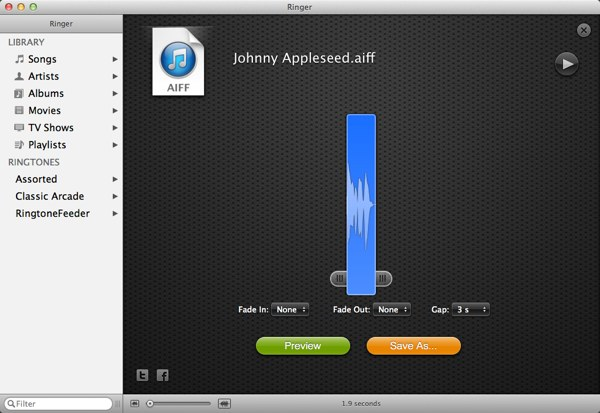Screen dimensions: 600x413
Task: Click the magnifier icon in Filter
Action: [11, 404]
